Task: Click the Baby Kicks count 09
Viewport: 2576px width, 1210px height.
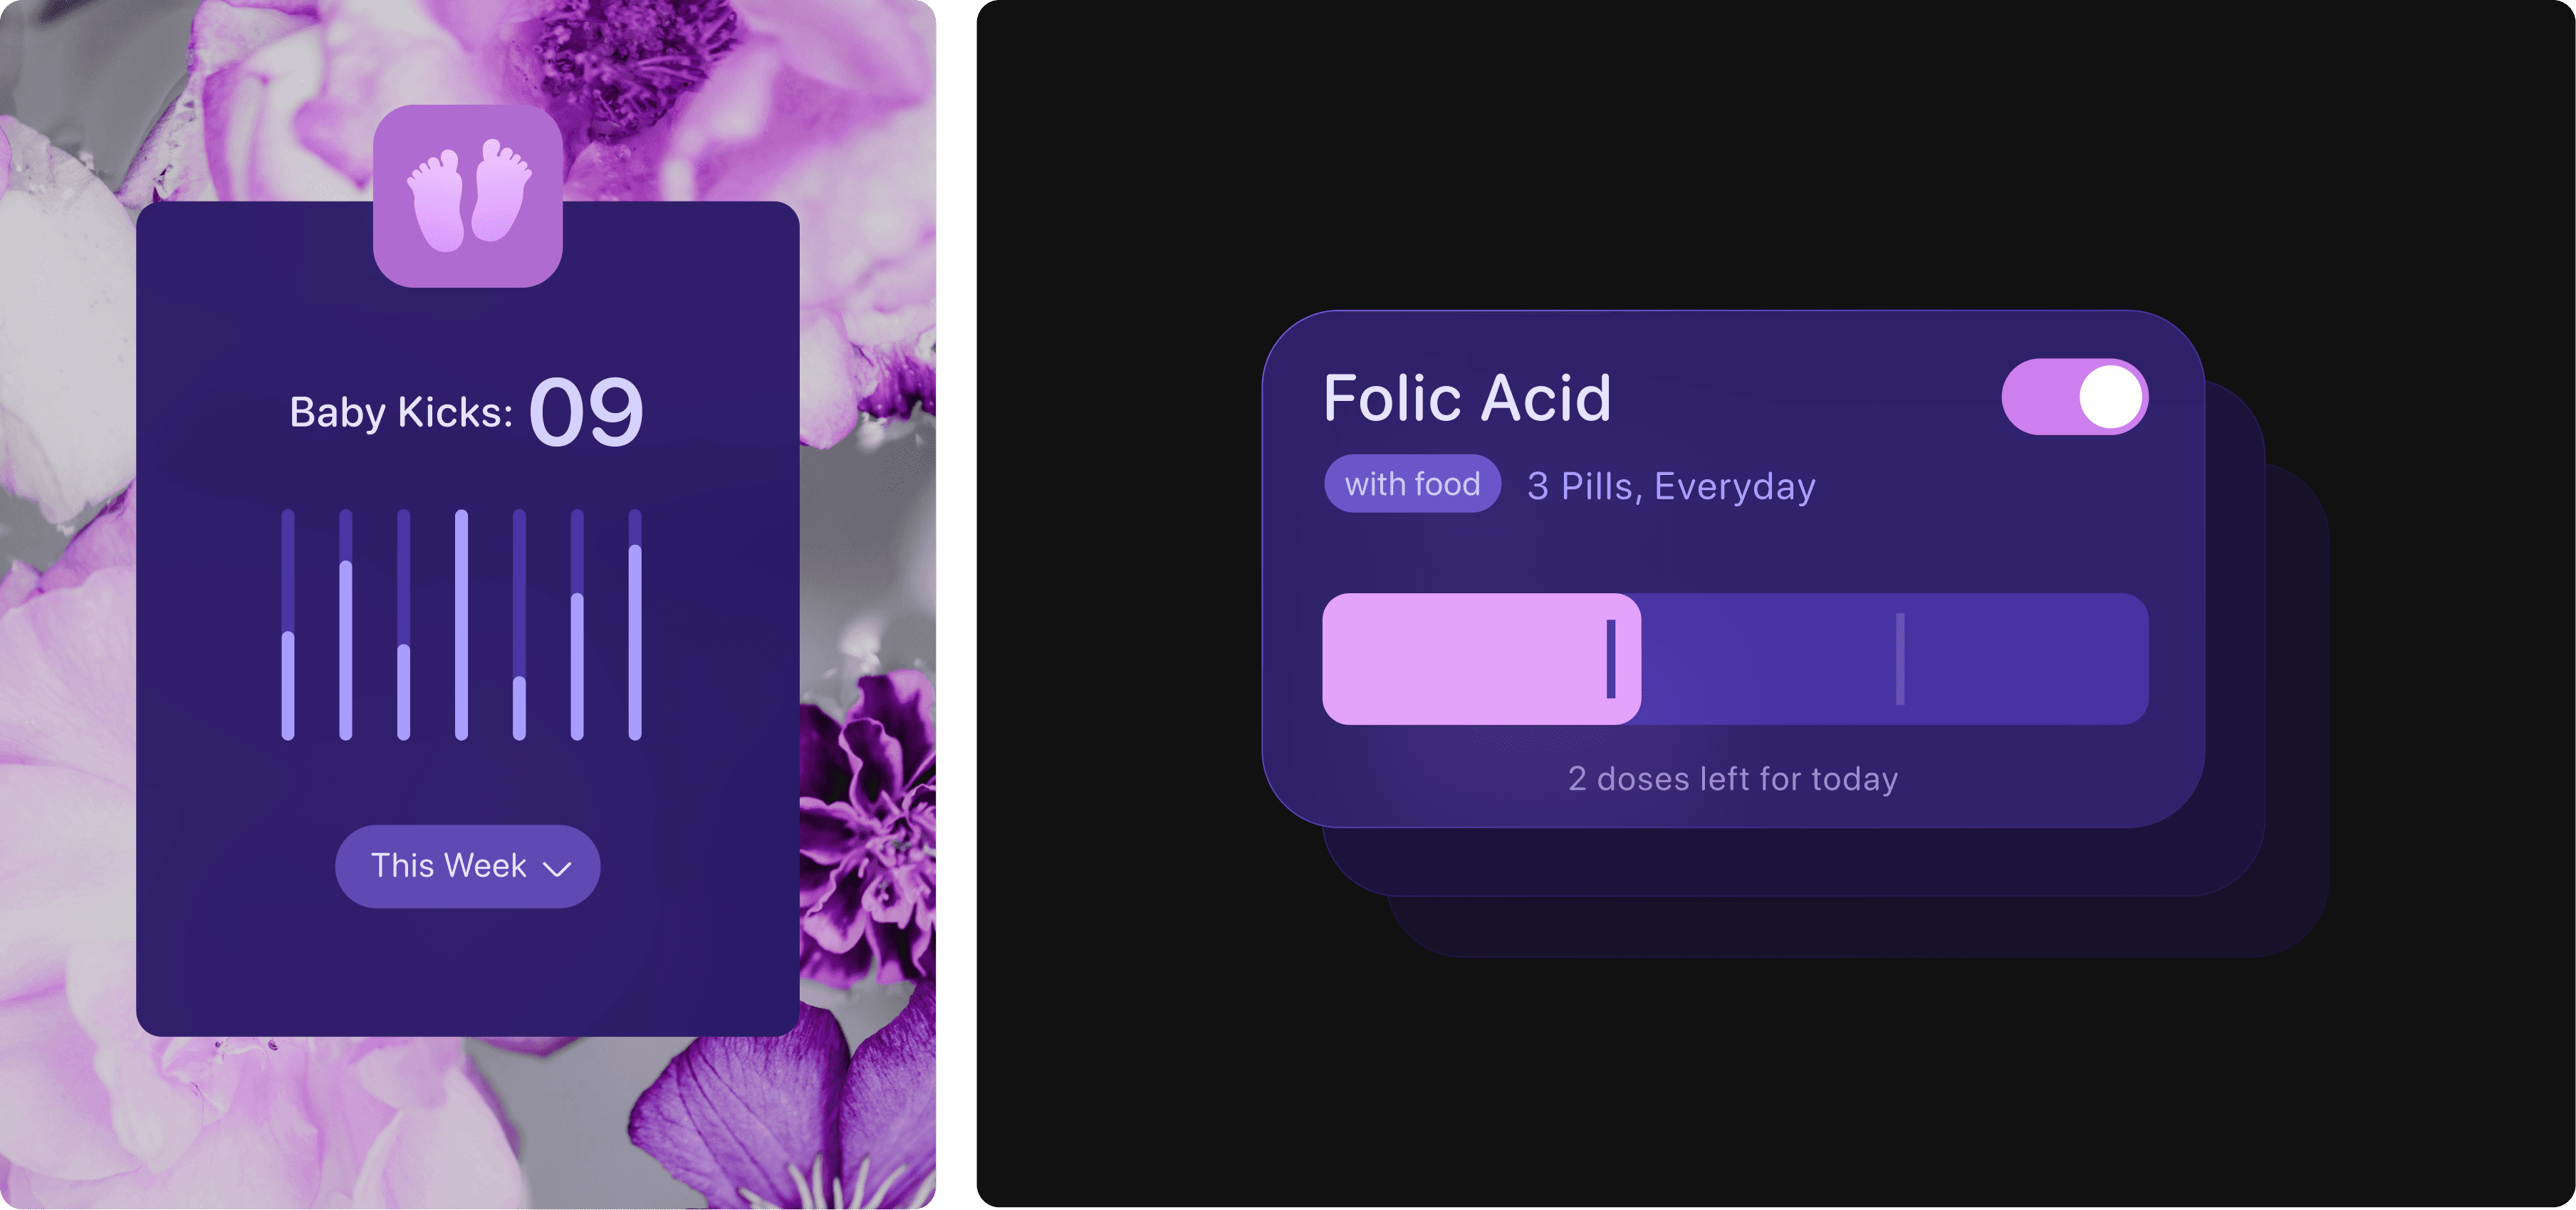Action: tap(586, 412)
